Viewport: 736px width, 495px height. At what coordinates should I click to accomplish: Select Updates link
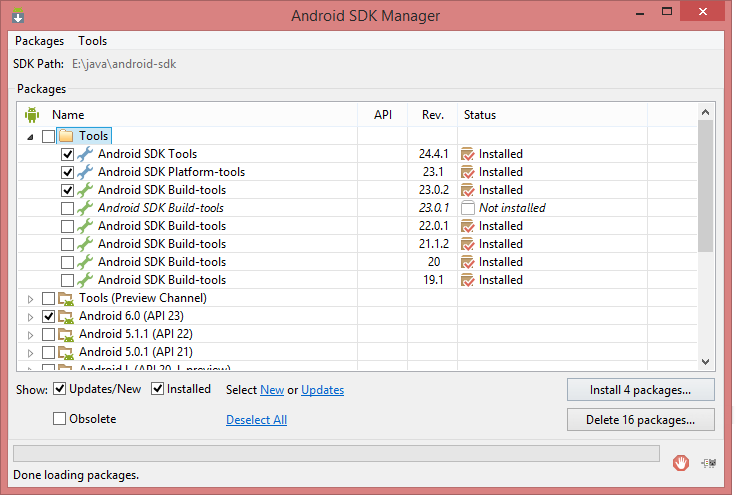(322, 390)
